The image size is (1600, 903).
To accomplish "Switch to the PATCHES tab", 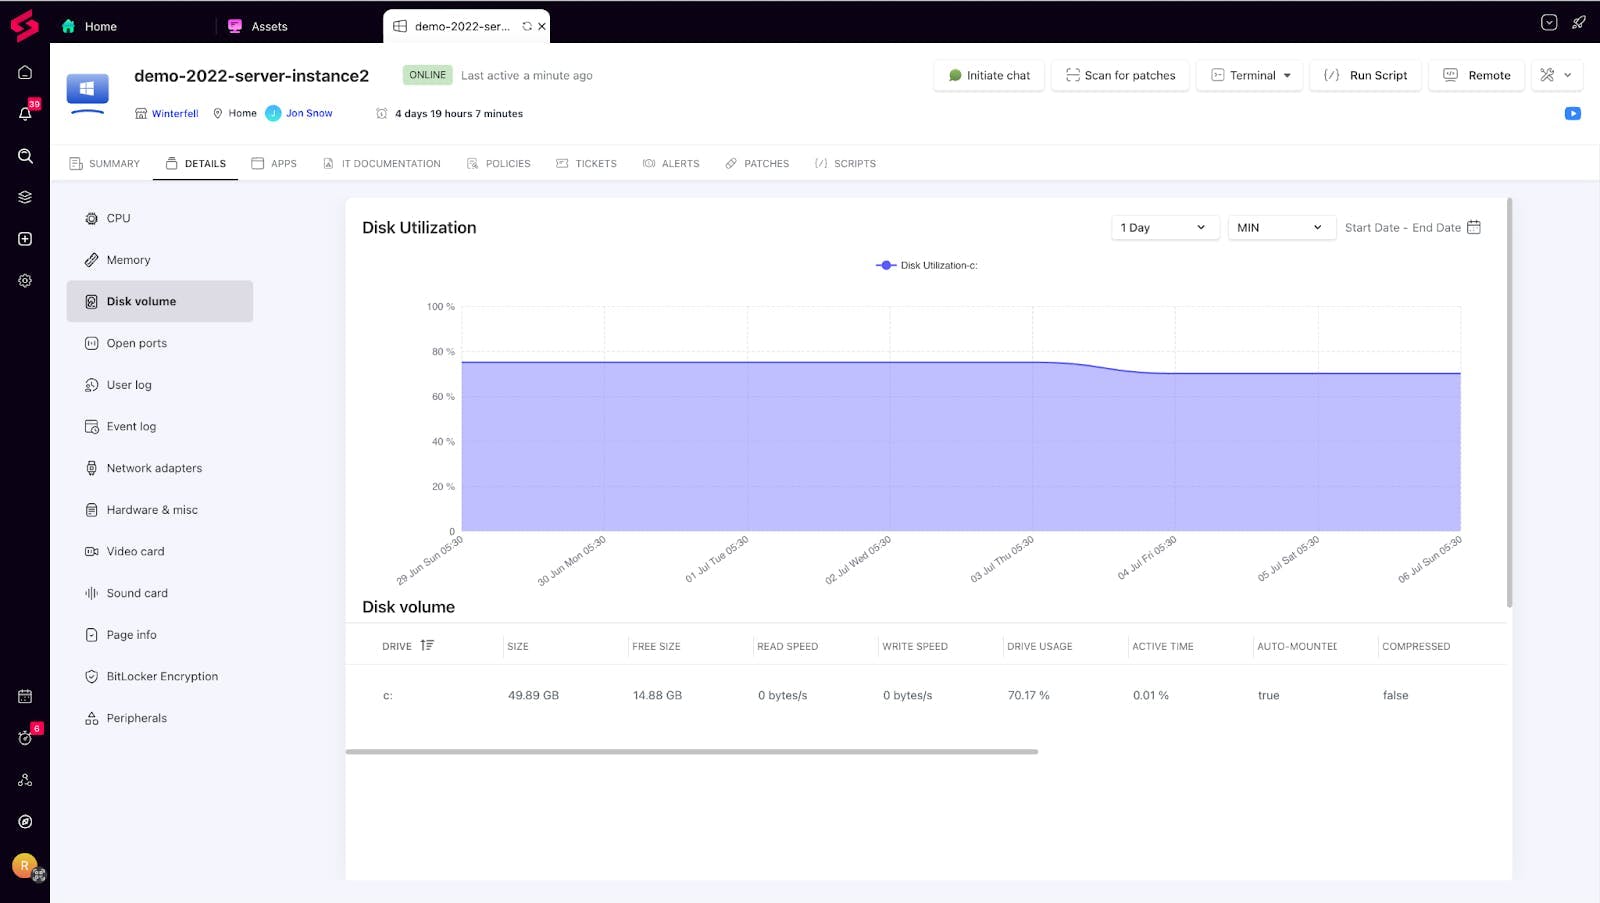I will [x=757, y=163].
